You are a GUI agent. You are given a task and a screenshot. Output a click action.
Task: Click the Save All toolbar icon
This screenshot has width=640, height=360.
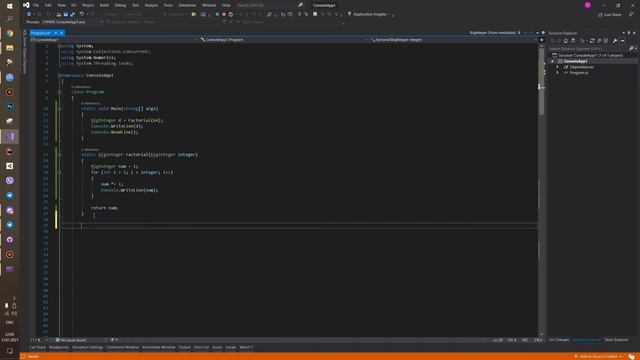click(72, 14)
